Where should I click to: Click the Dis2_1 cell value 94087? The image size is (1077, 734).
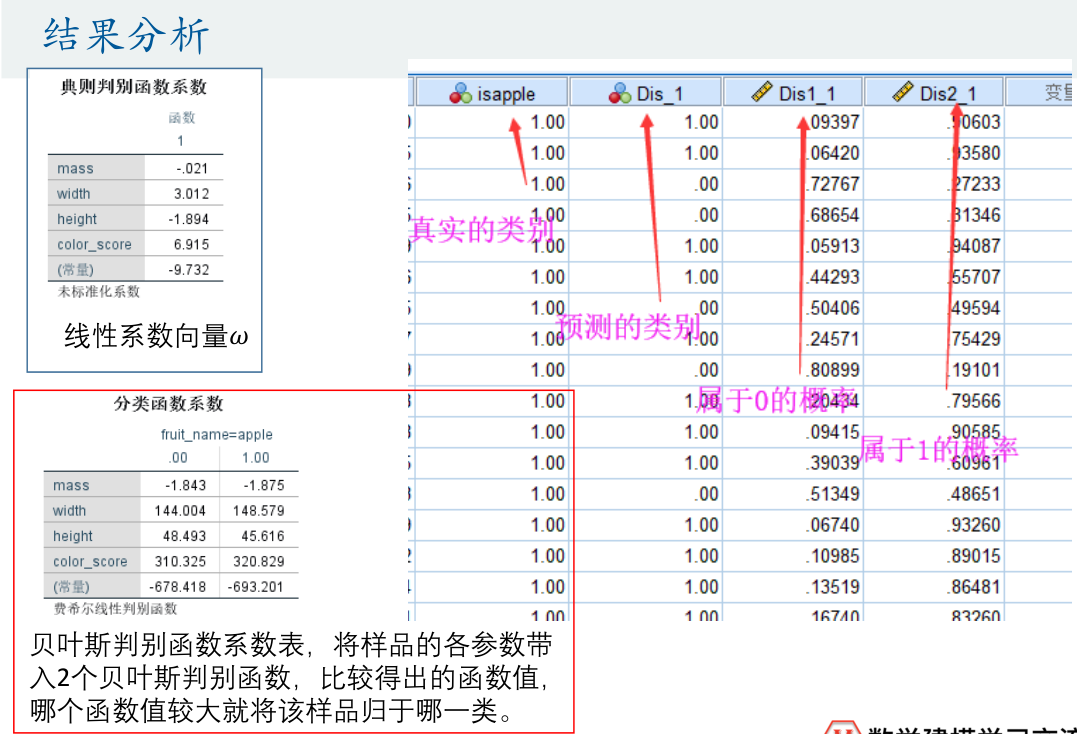point(976,246)
